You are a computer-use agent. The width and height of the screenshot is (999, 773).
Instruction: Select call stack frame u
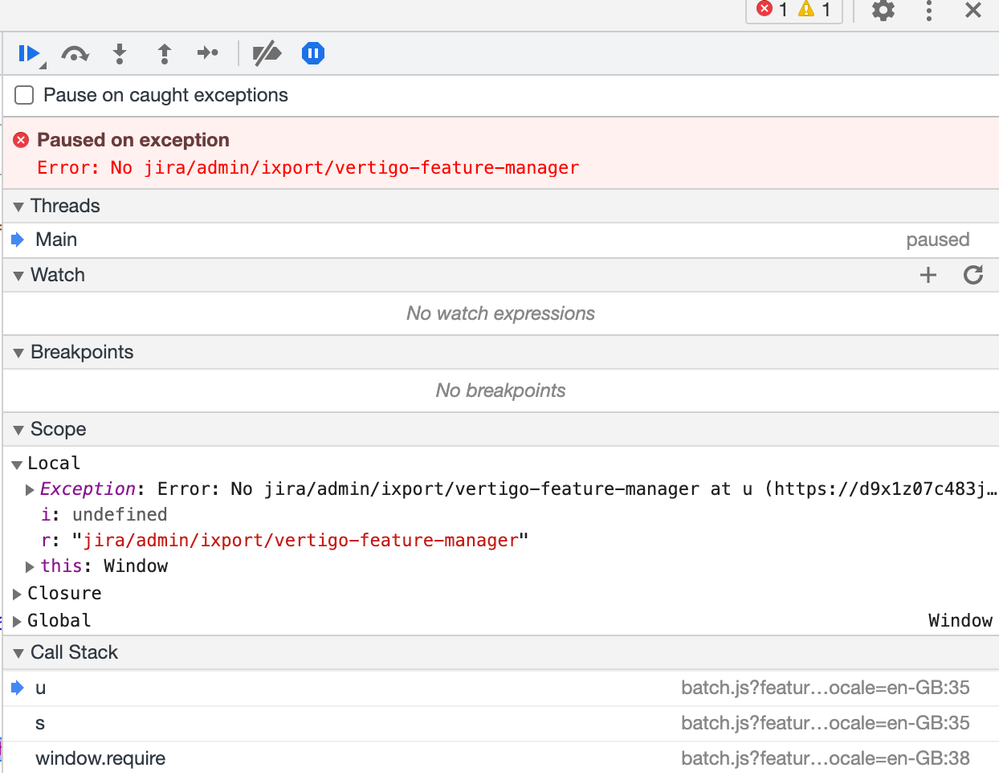click(501, 688)
